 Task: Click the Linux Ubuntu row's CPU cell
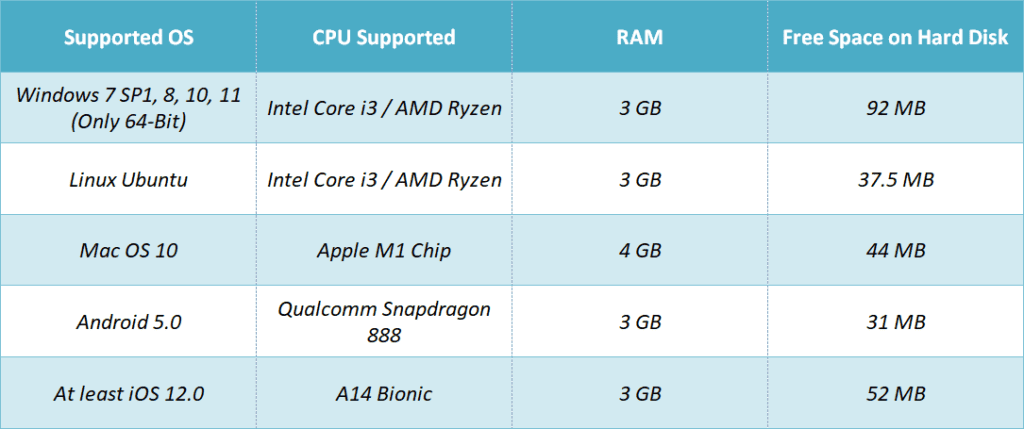pyautogui.click(x=384, y=180)
